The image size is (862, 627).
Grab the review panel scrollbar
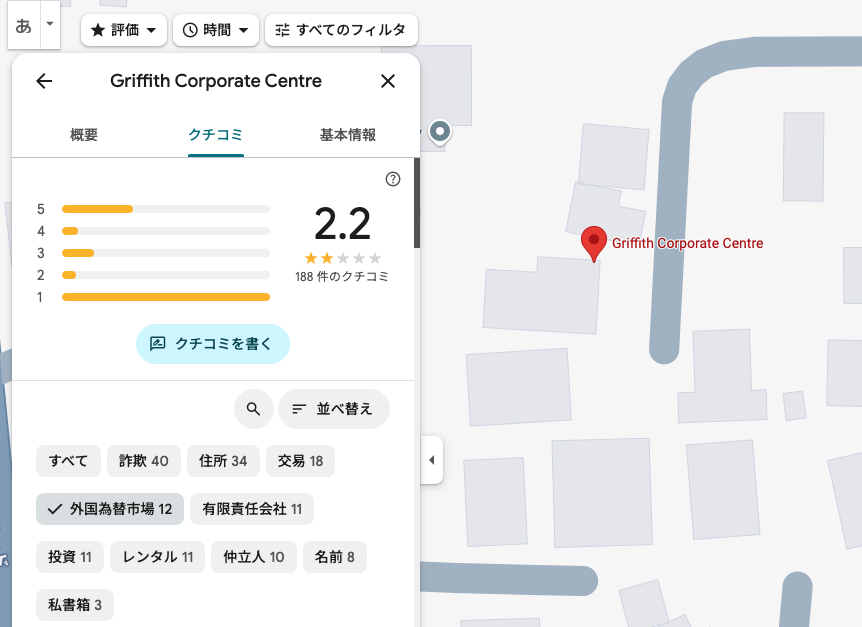click(417, 203)
